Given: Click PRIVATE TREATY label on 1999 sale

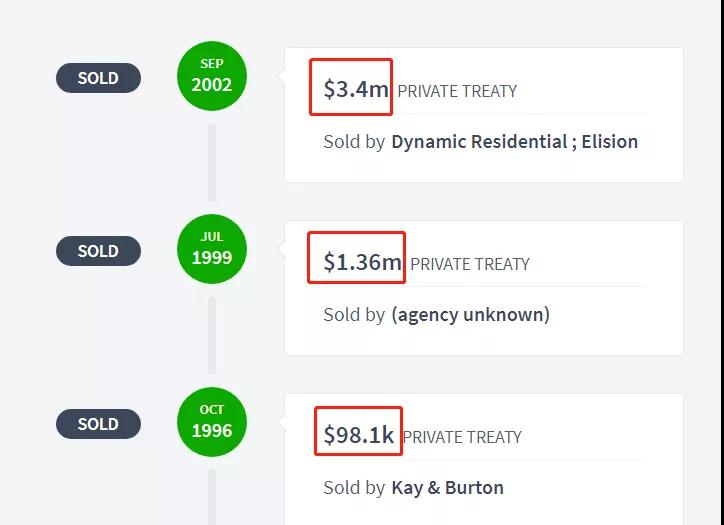Looking at the screenshot, I should (470, 264).
